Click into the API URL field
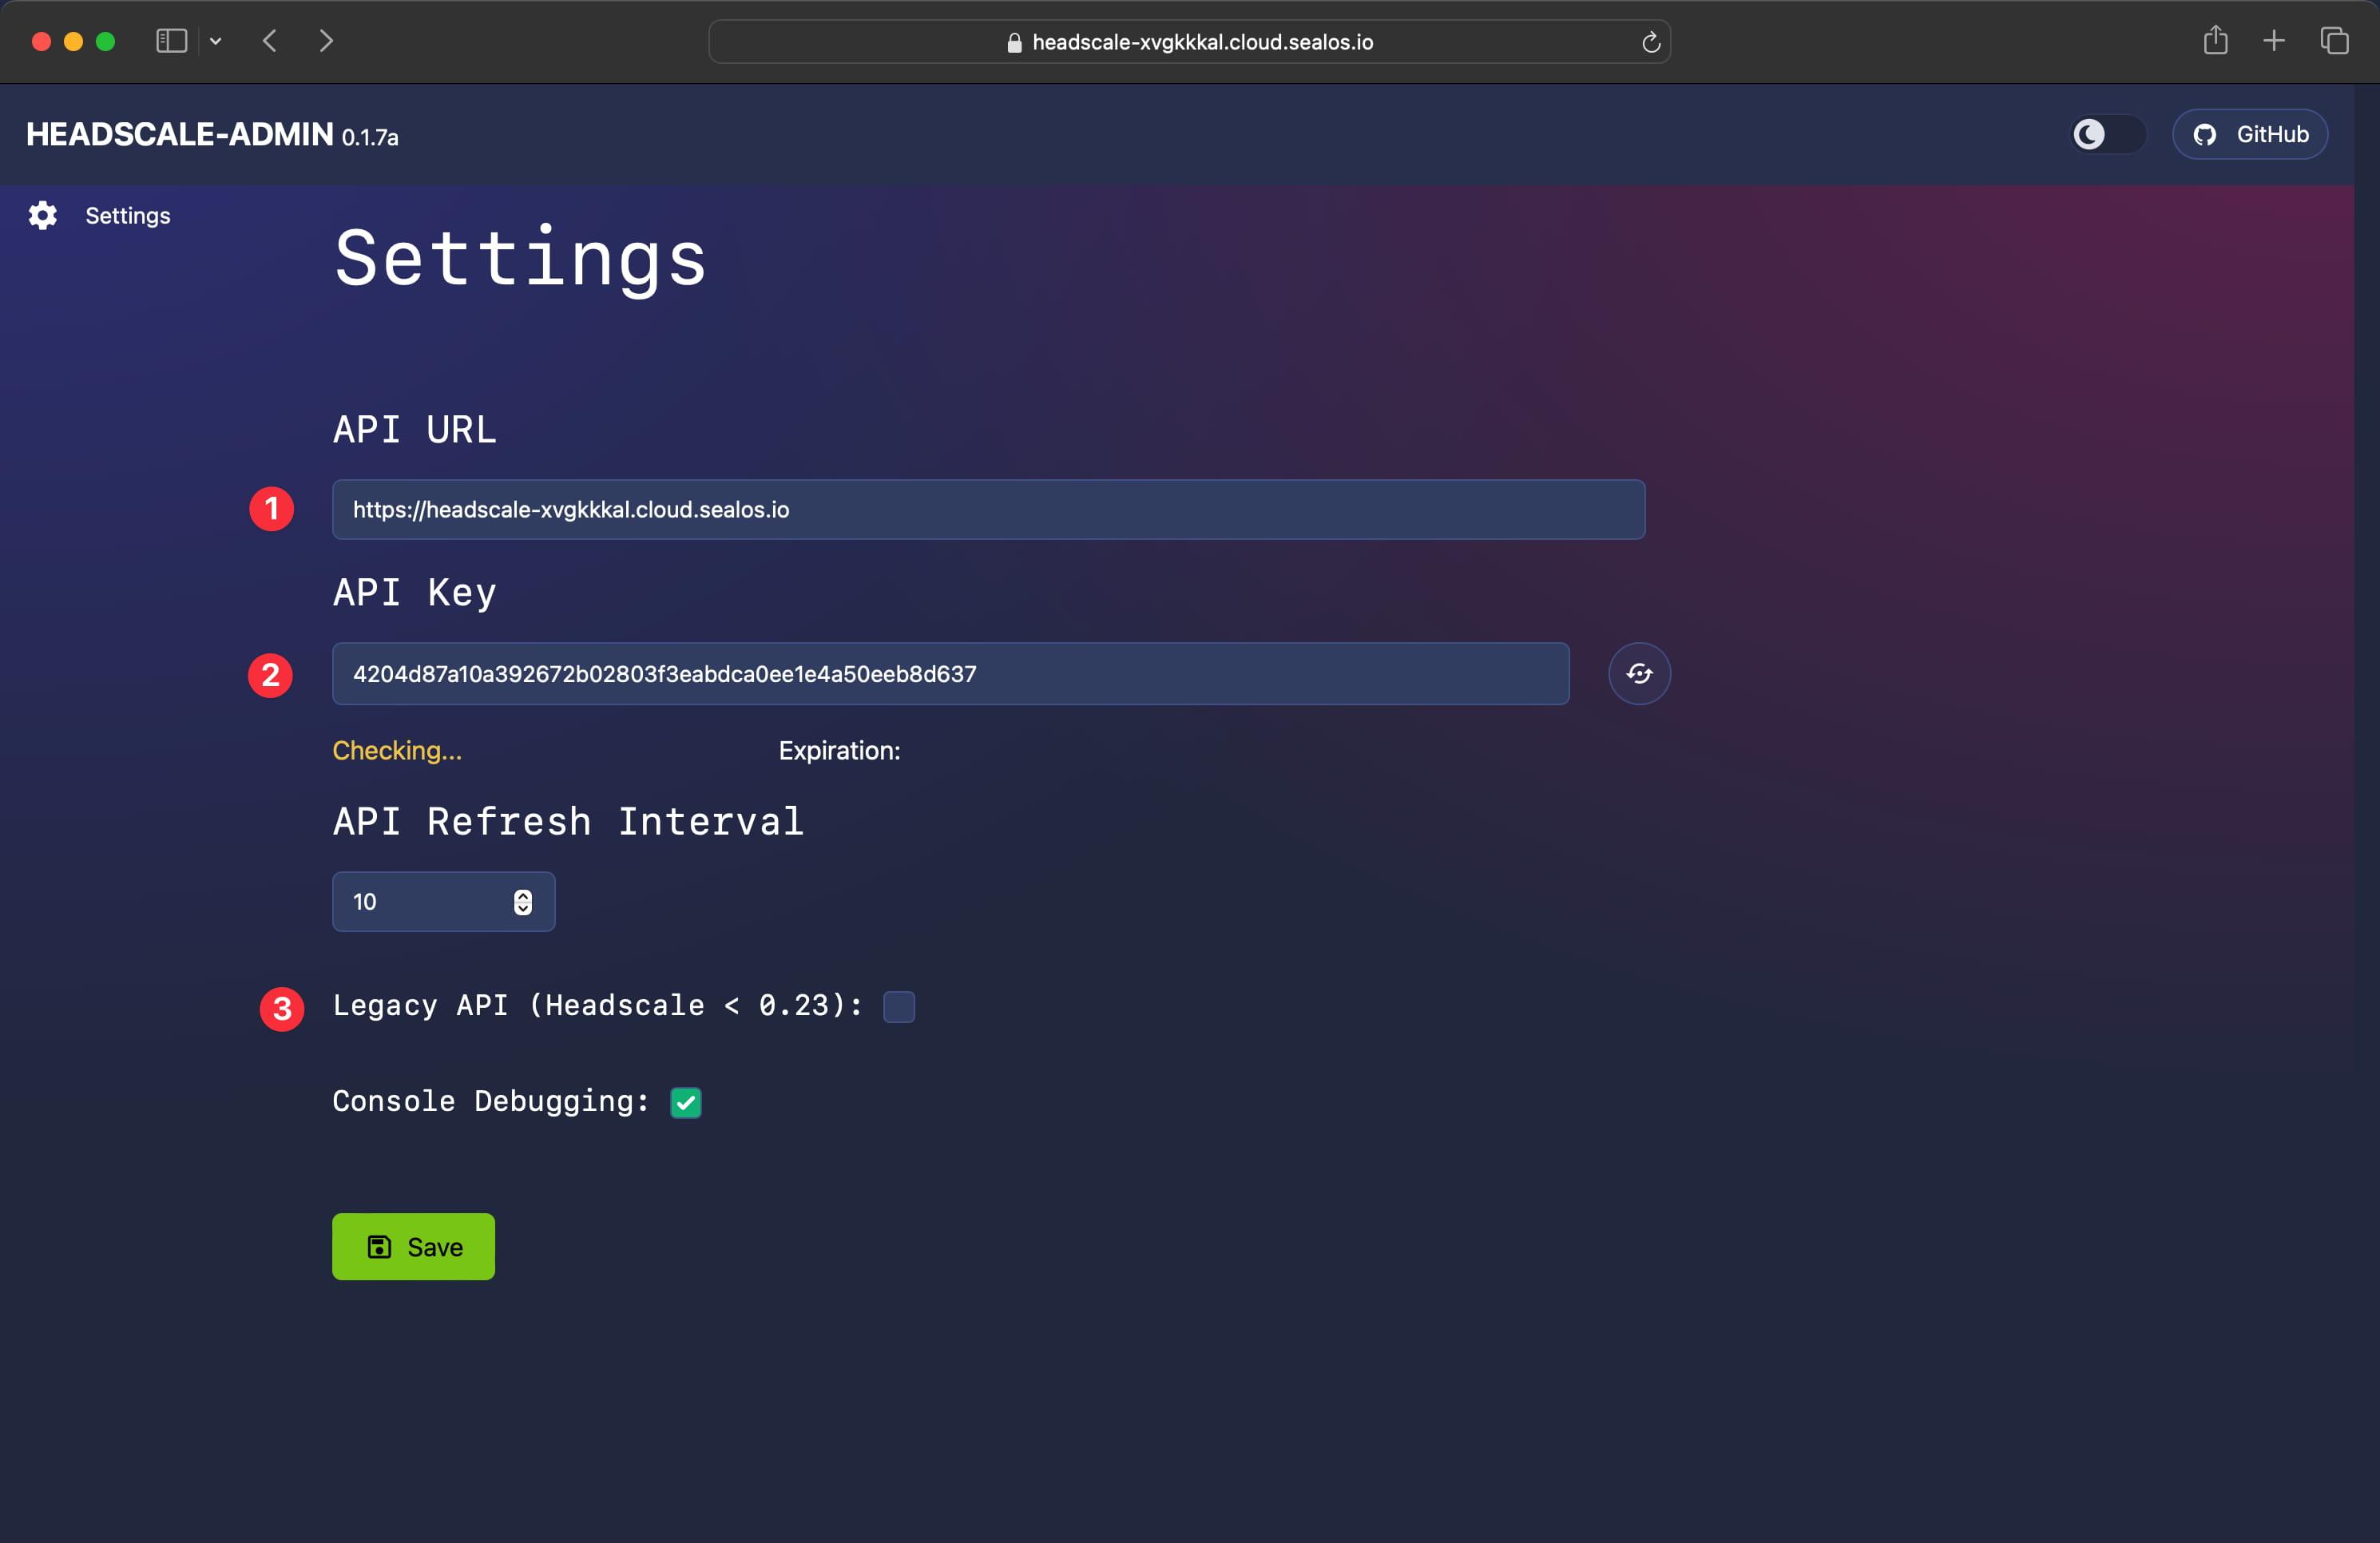 click(x=987, y=509)
